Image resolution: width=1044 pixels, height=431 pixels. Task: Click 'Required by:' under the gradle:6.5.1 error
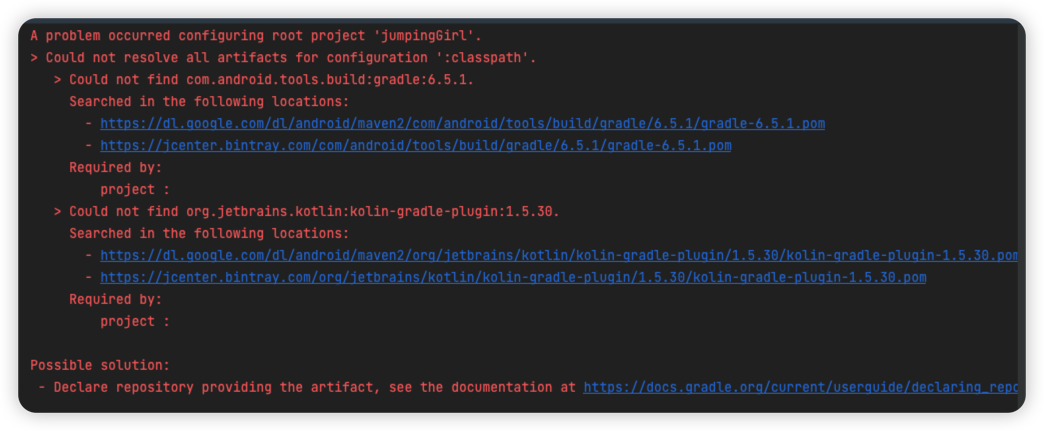click(115, 167)
